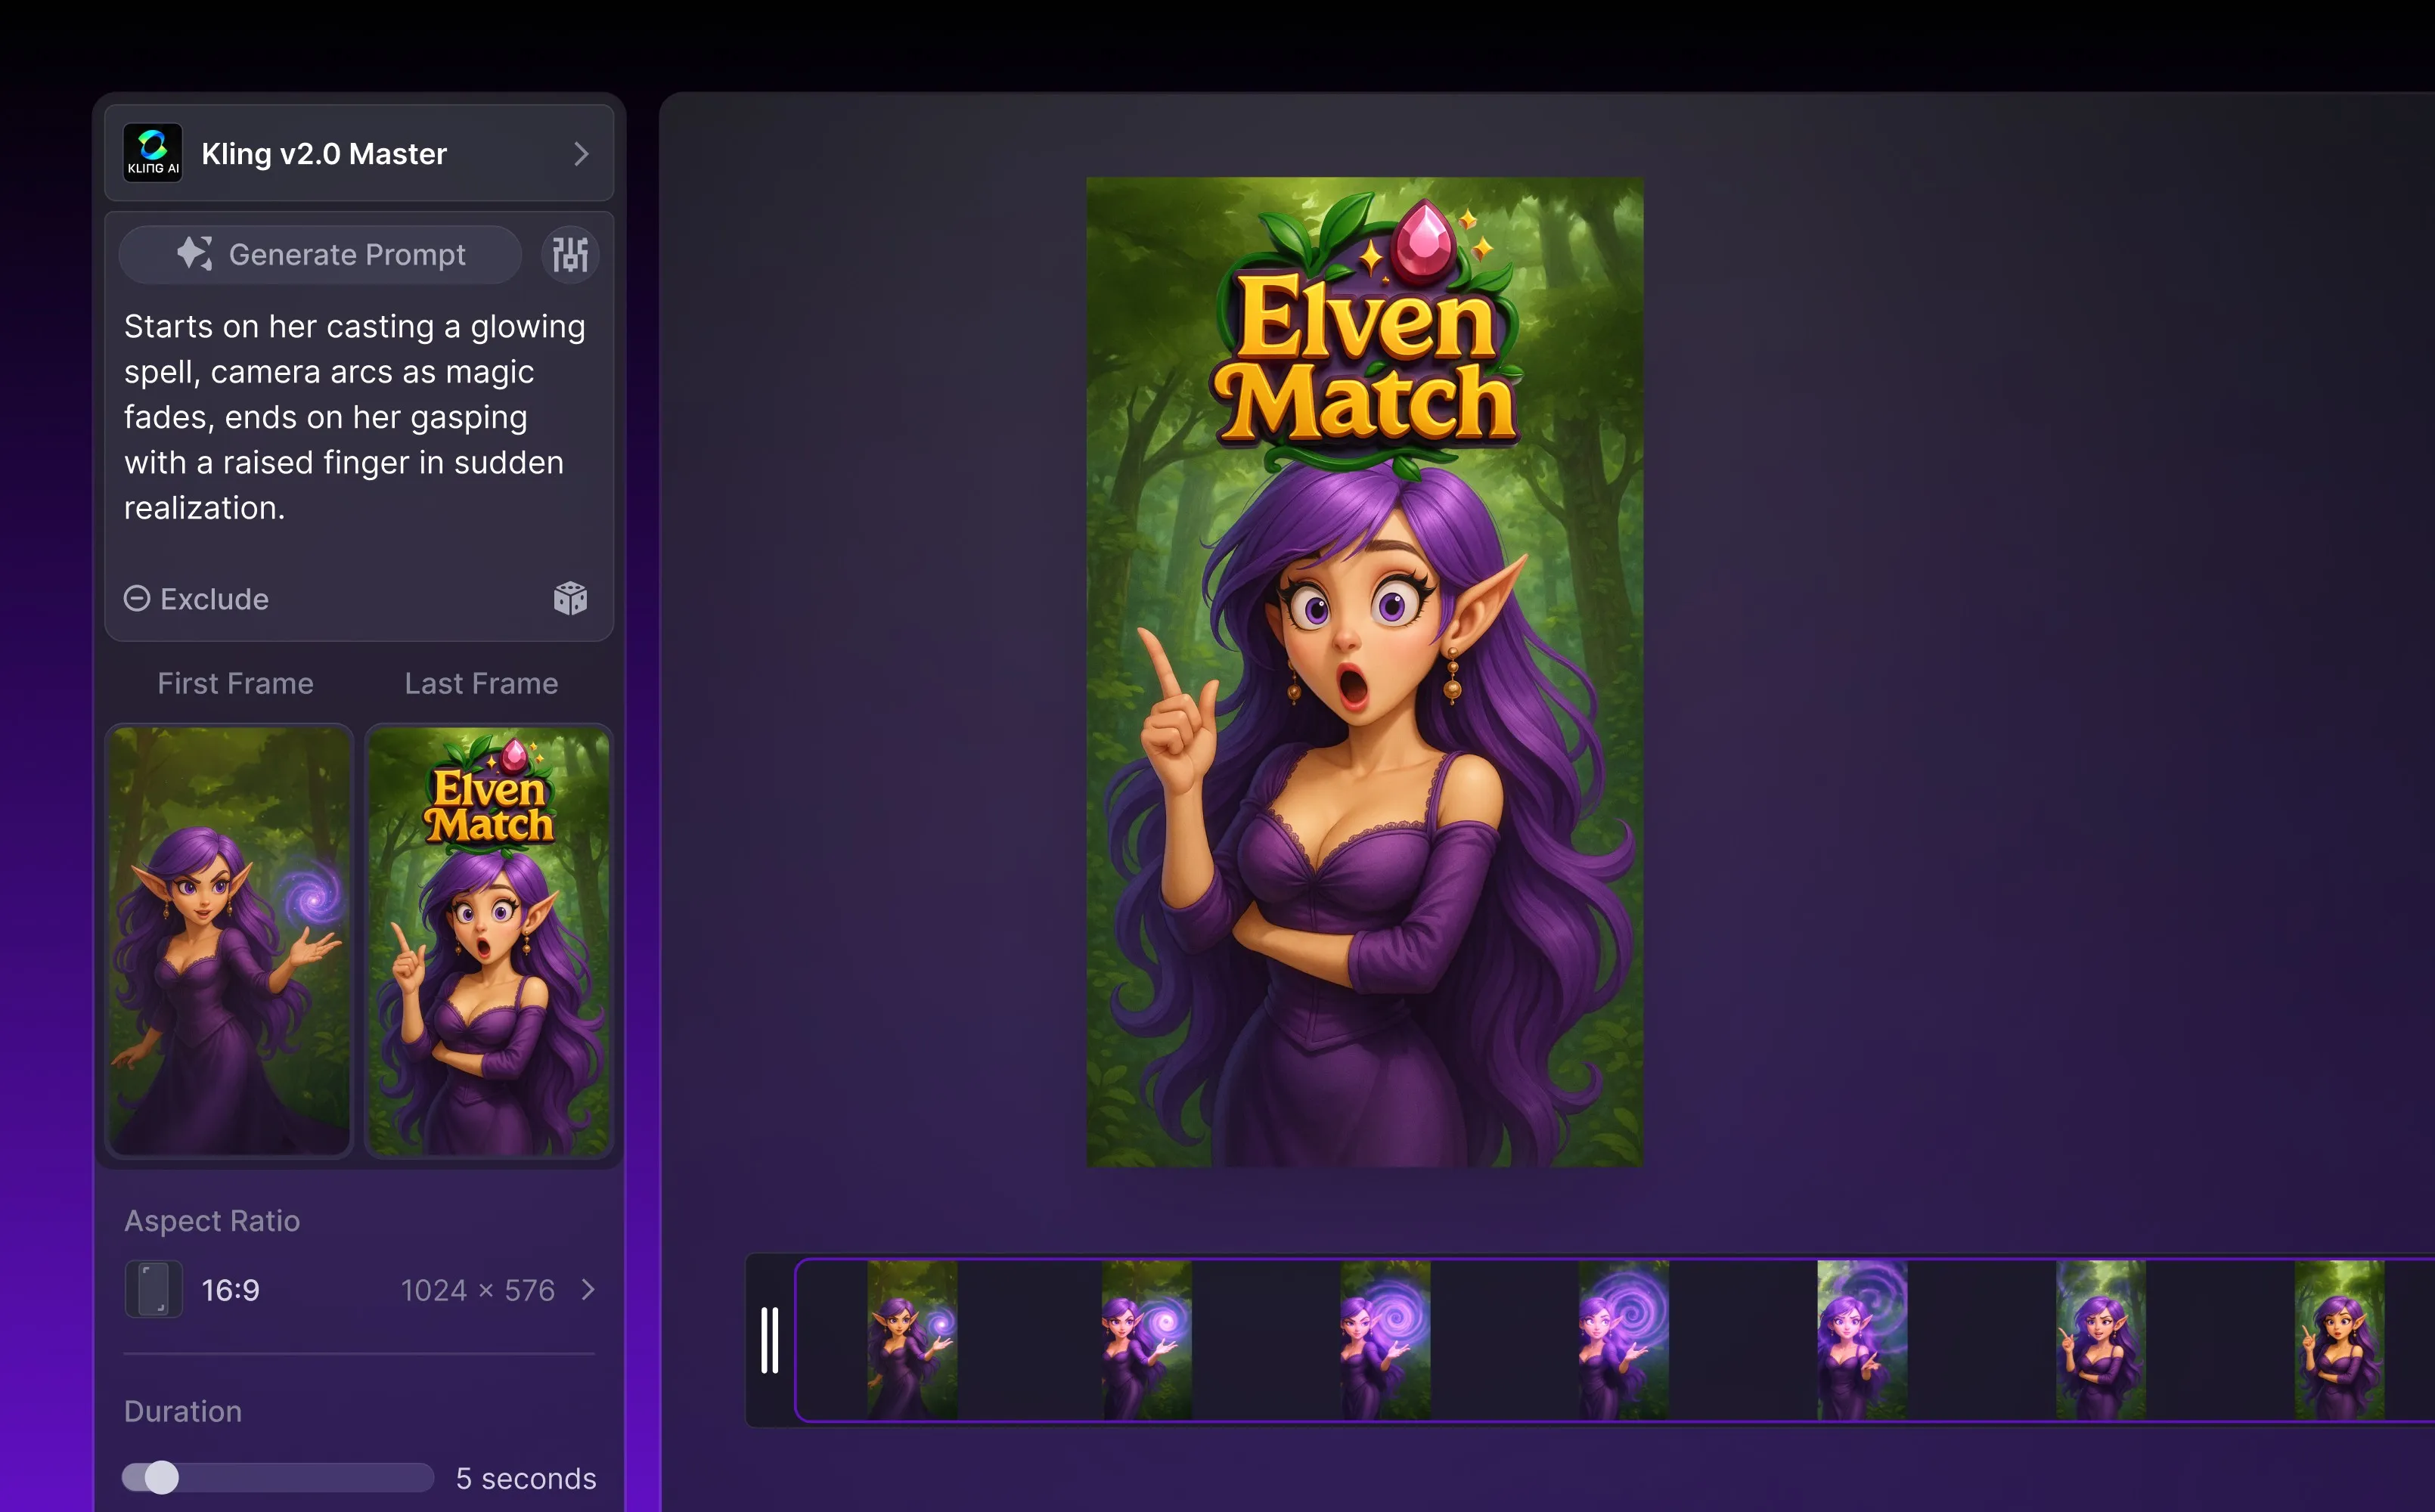
Task: Select the First Frame tab label
Action: pyautogui.click(x=235, y=683)
